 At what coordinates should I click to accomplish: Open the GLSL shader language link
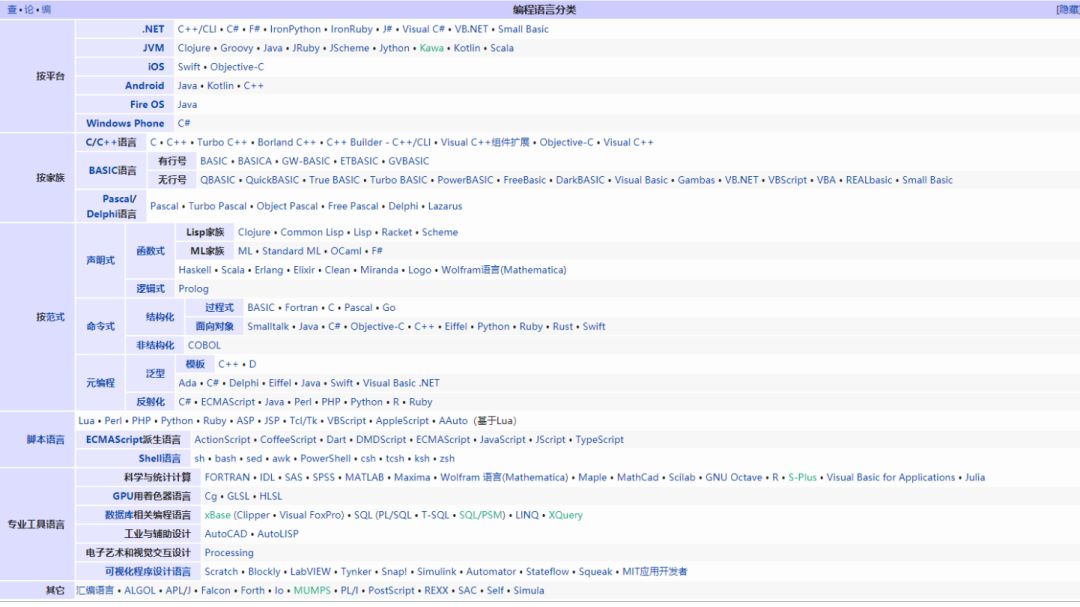(238, 496)
